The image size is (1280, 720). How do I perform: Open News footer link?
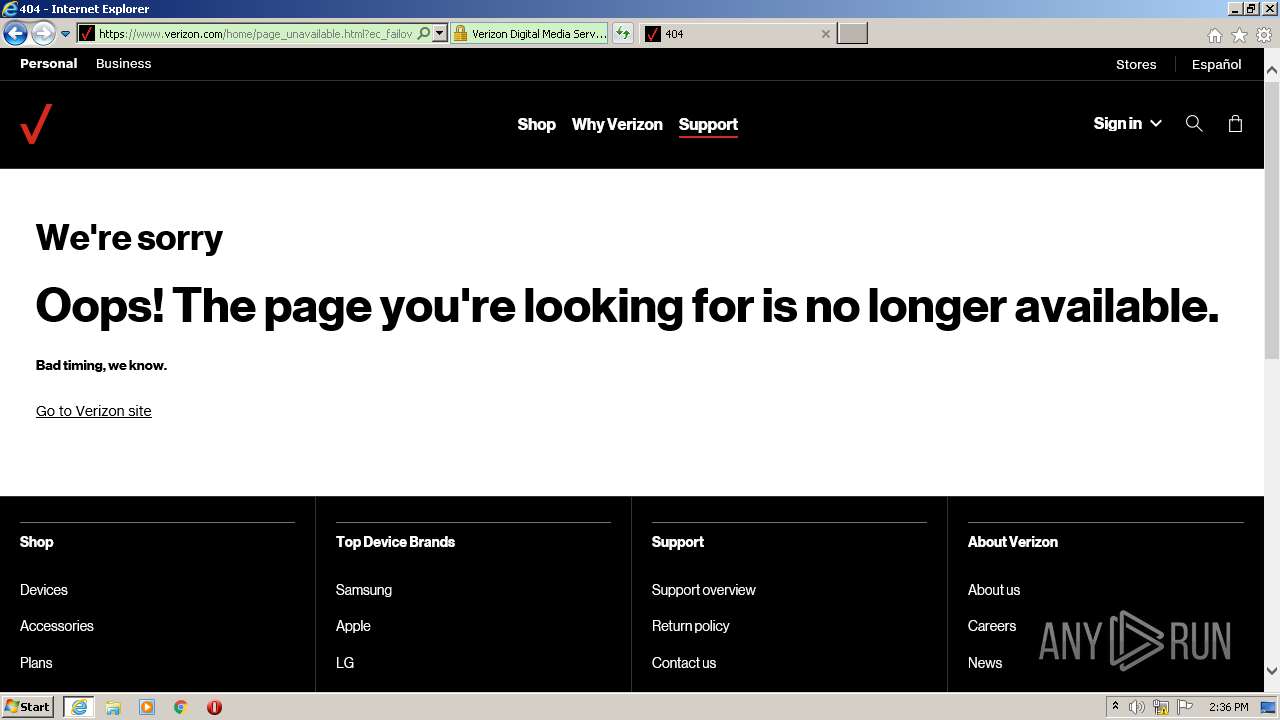(x=985, y=663)
